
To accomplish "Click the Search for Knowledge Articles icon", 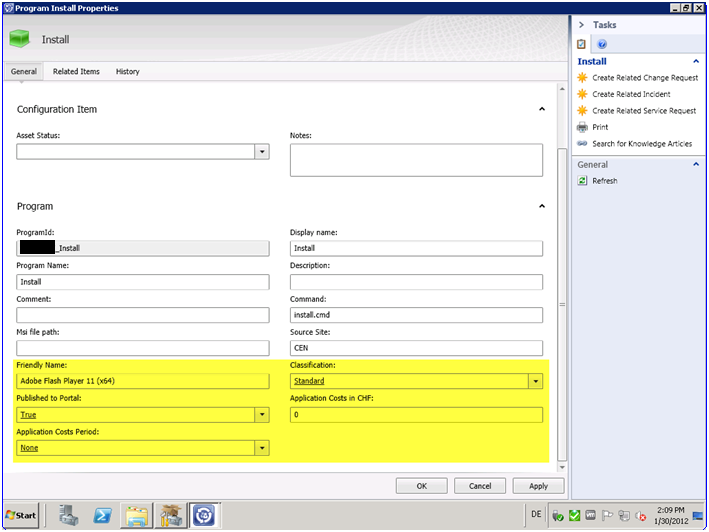I will [x=583, y=144].
